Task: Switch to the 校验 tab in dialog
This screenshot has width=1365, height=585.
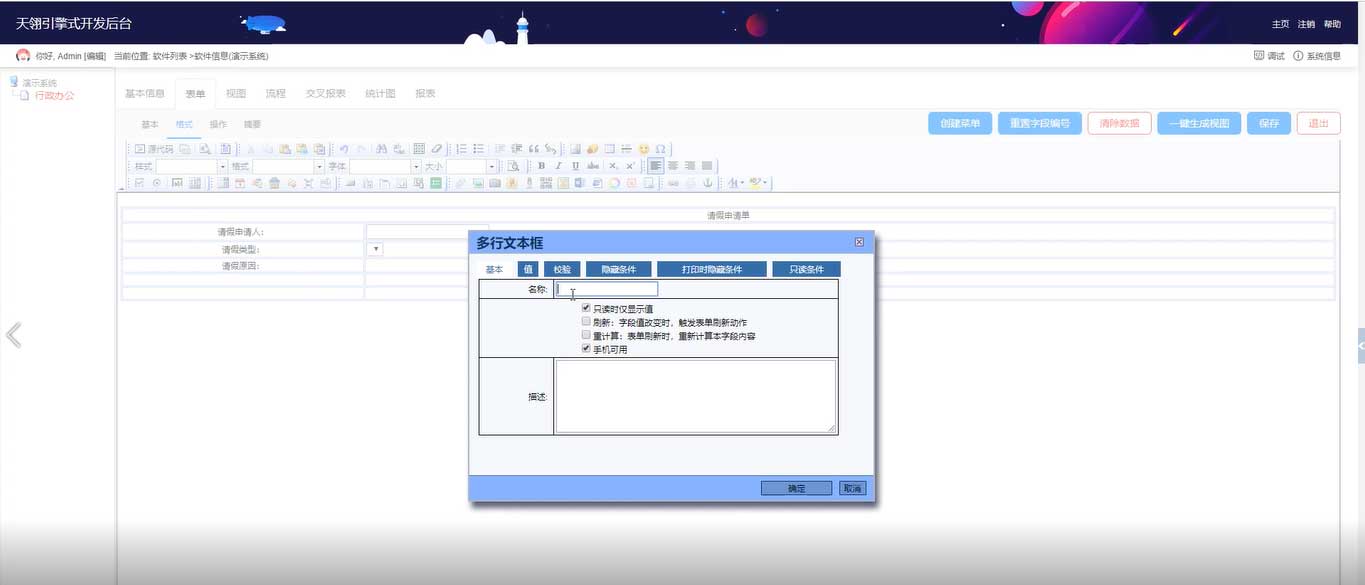Action: click(x=562, y=269)
